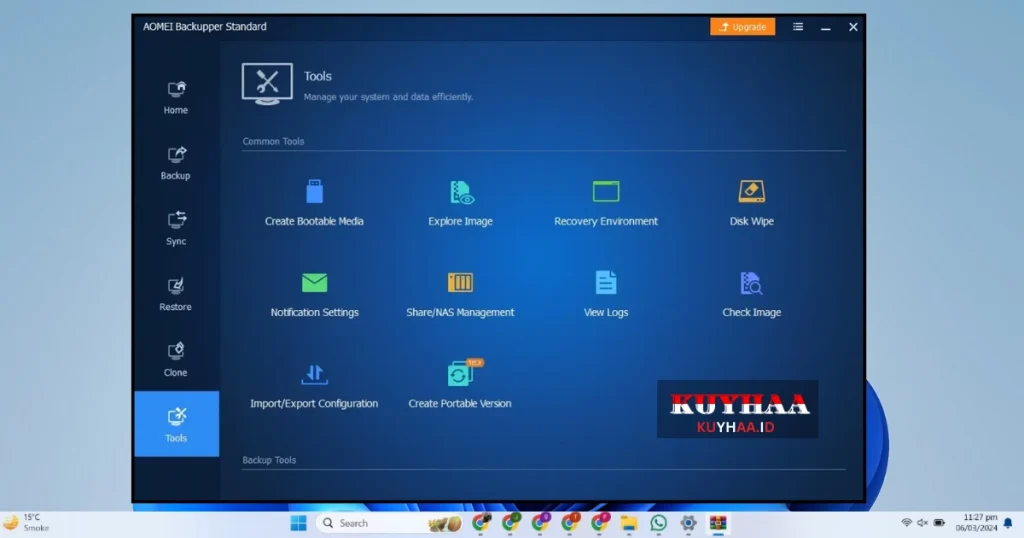Screen dimensions: 1024x538
Task: Close the AOMEI Backupper window
Action: coord(853,27)
